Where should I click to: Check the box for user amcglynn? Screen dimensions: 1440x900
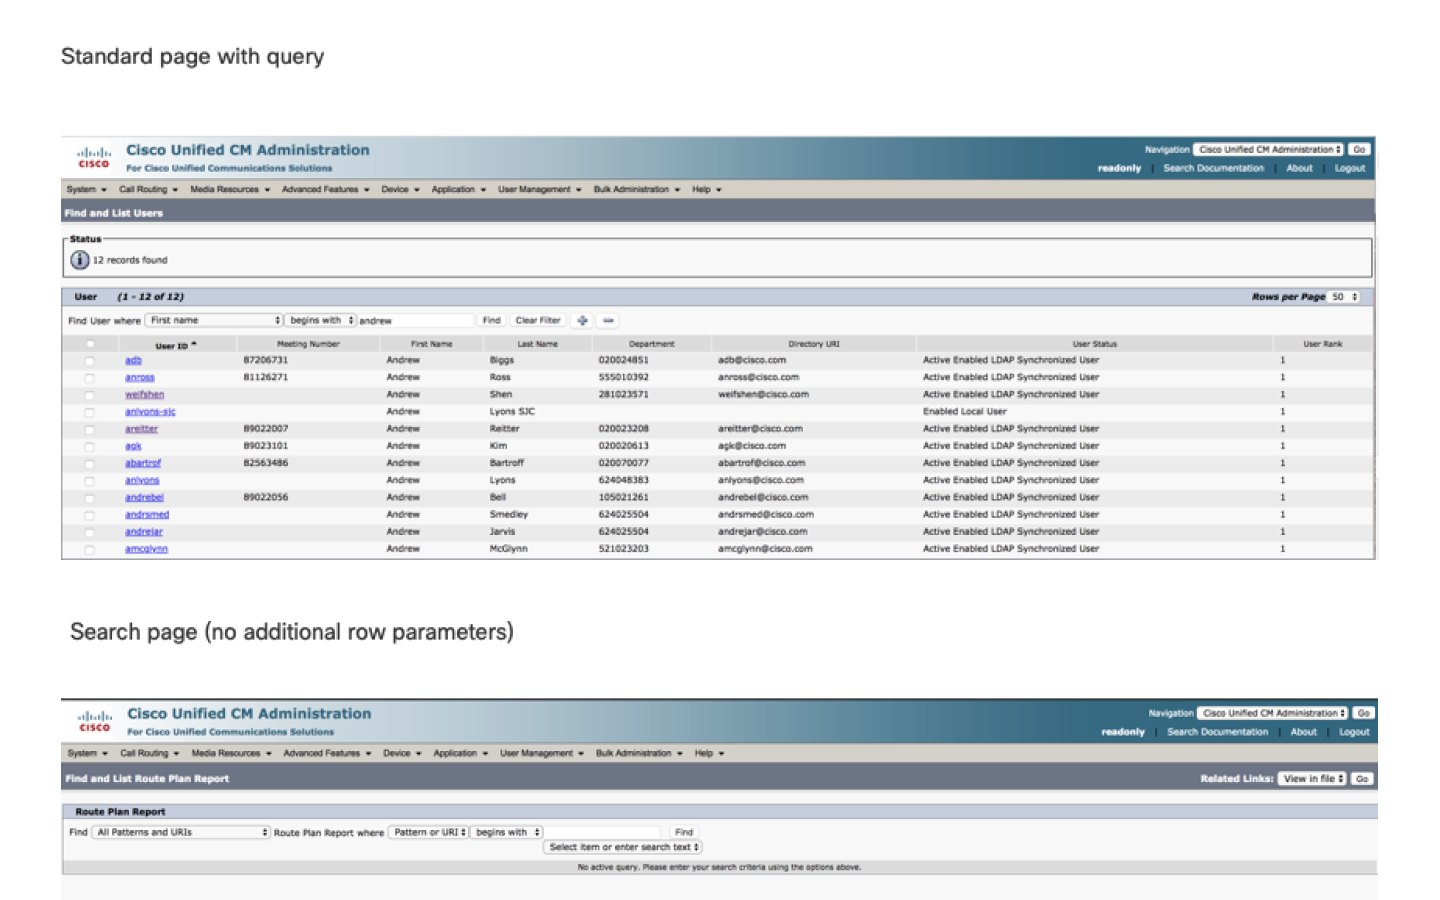90,549
